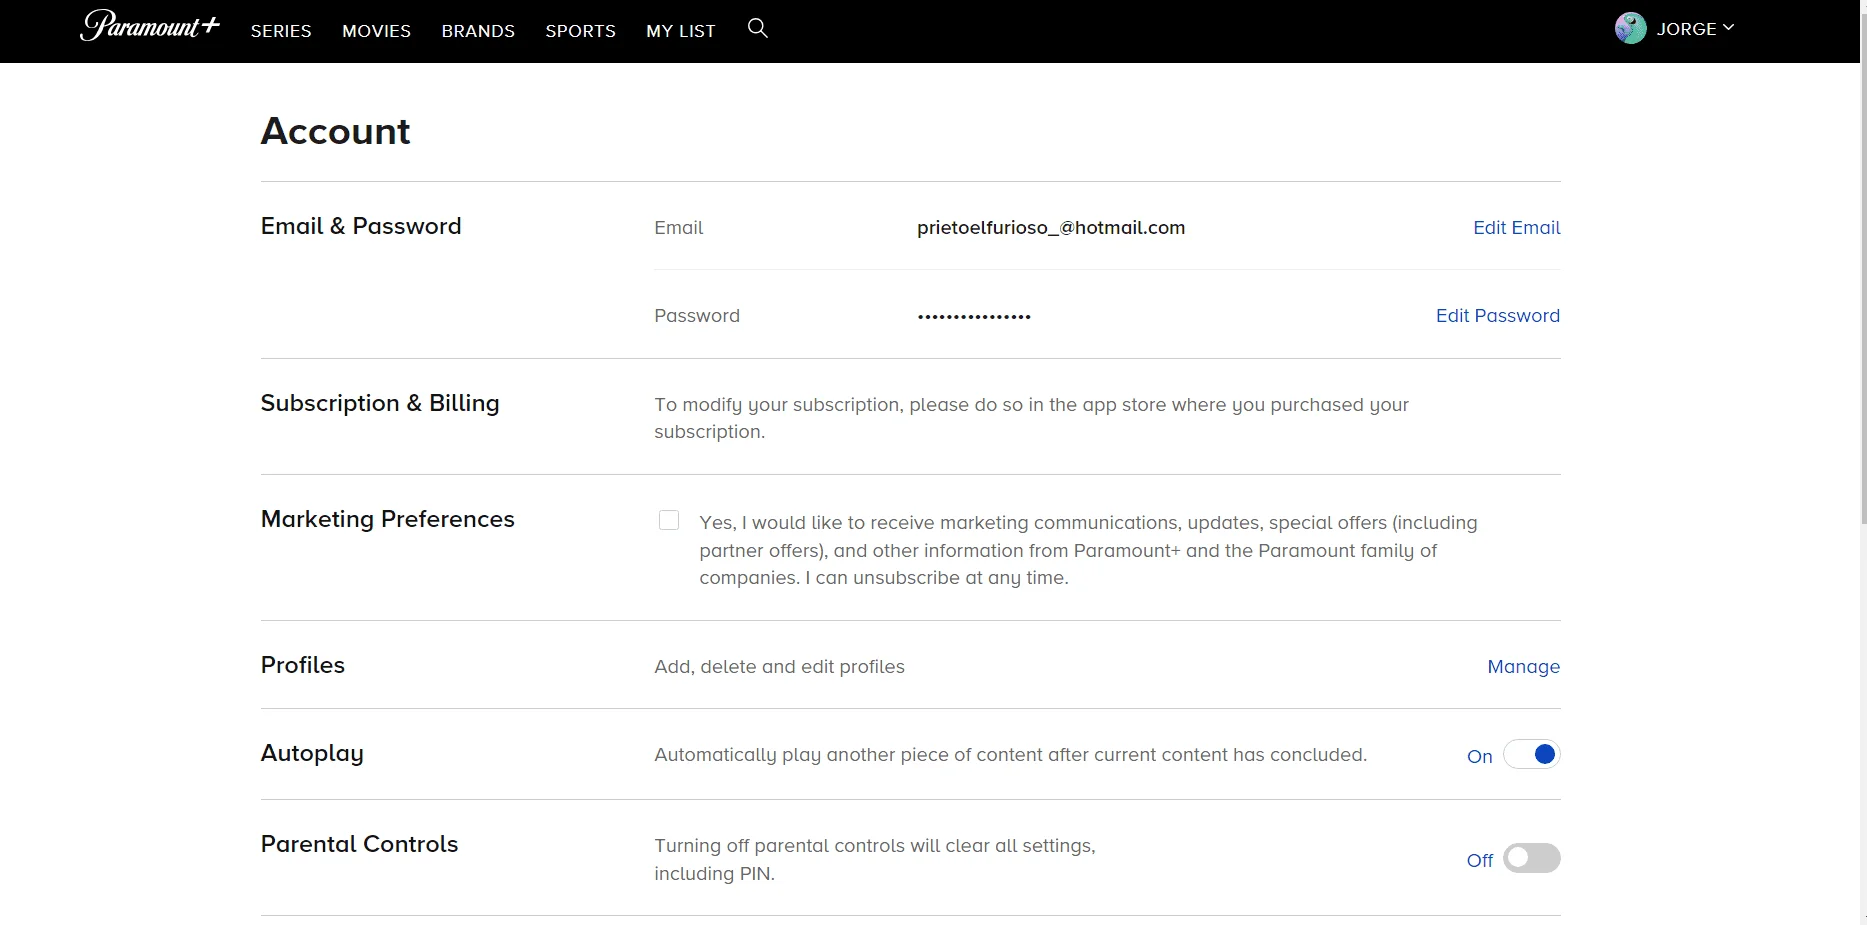Expand the JORGE profile dropdown
This screenshot has width=1867, height=925.
tap(1695, 29)
